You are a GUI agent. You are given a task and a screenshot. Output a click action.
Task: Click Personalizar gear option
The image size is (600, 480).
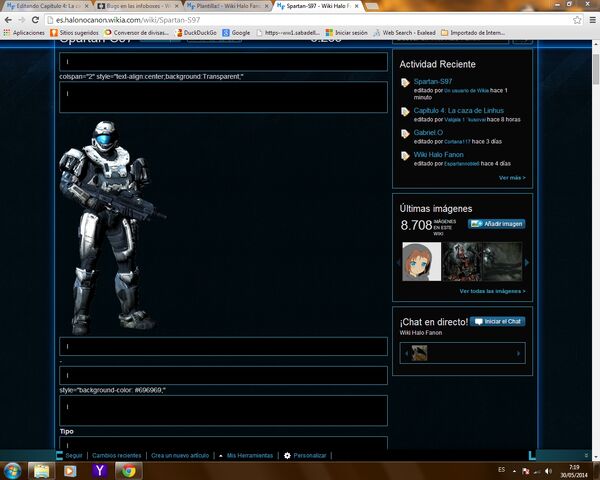305,456
